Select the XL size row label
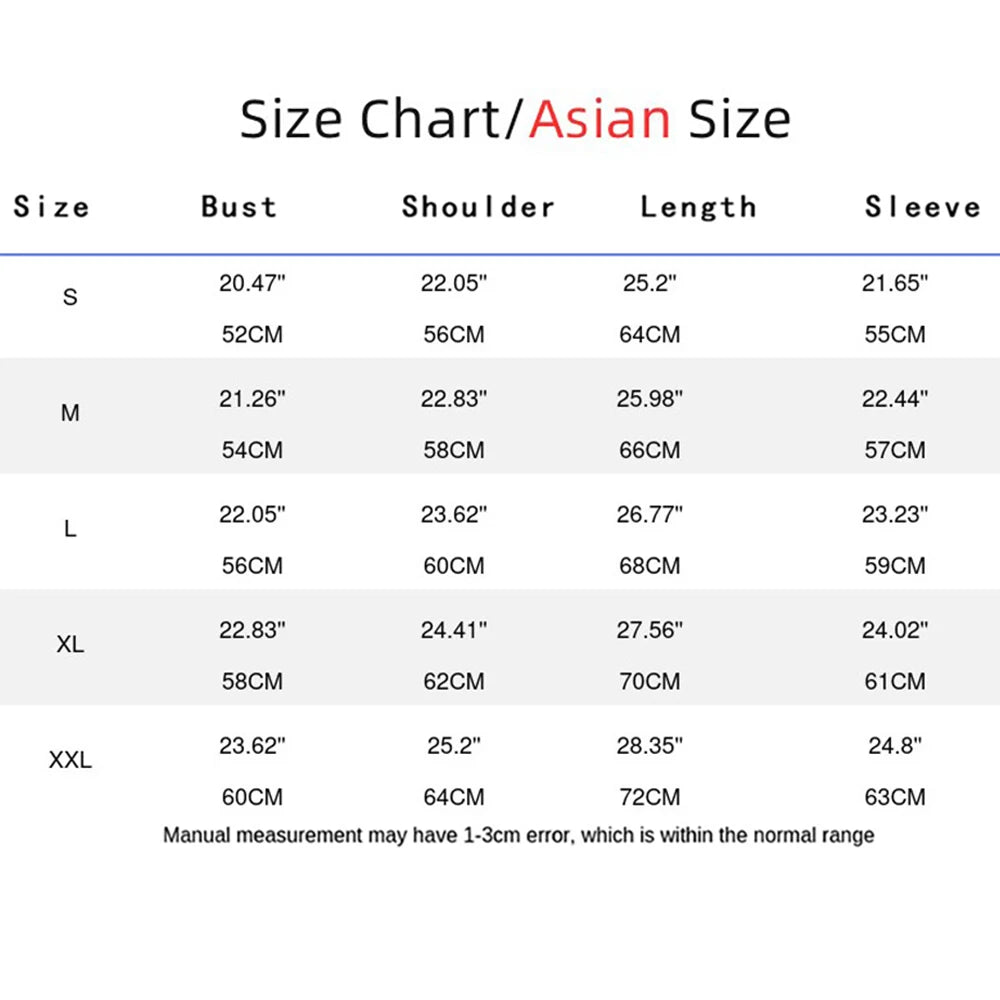Screen dimensions: 1000x1000 pyautogui.click(x=70, y=645)
